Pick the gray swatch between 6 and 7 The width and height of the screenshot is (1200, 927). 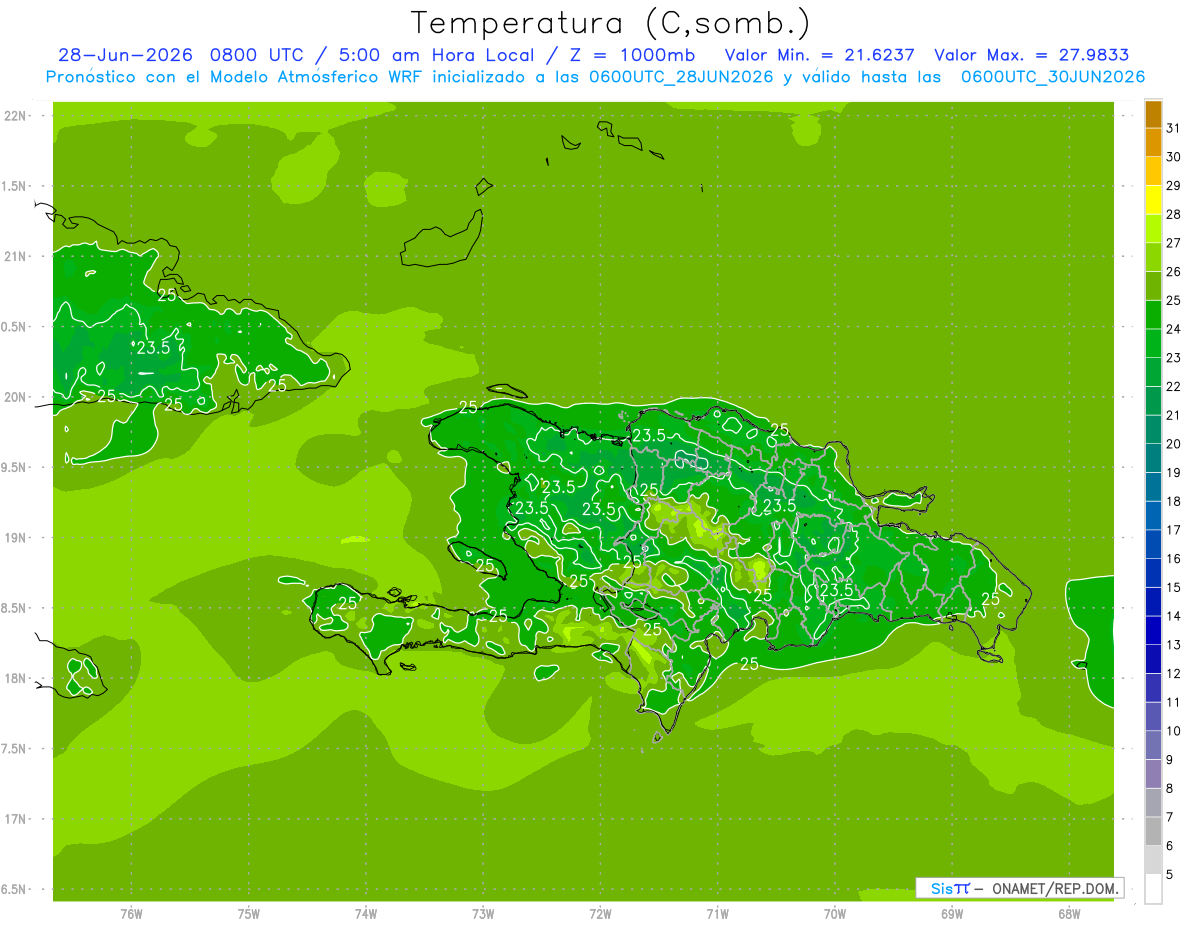pyautogui.click(x=1153, y=831)
